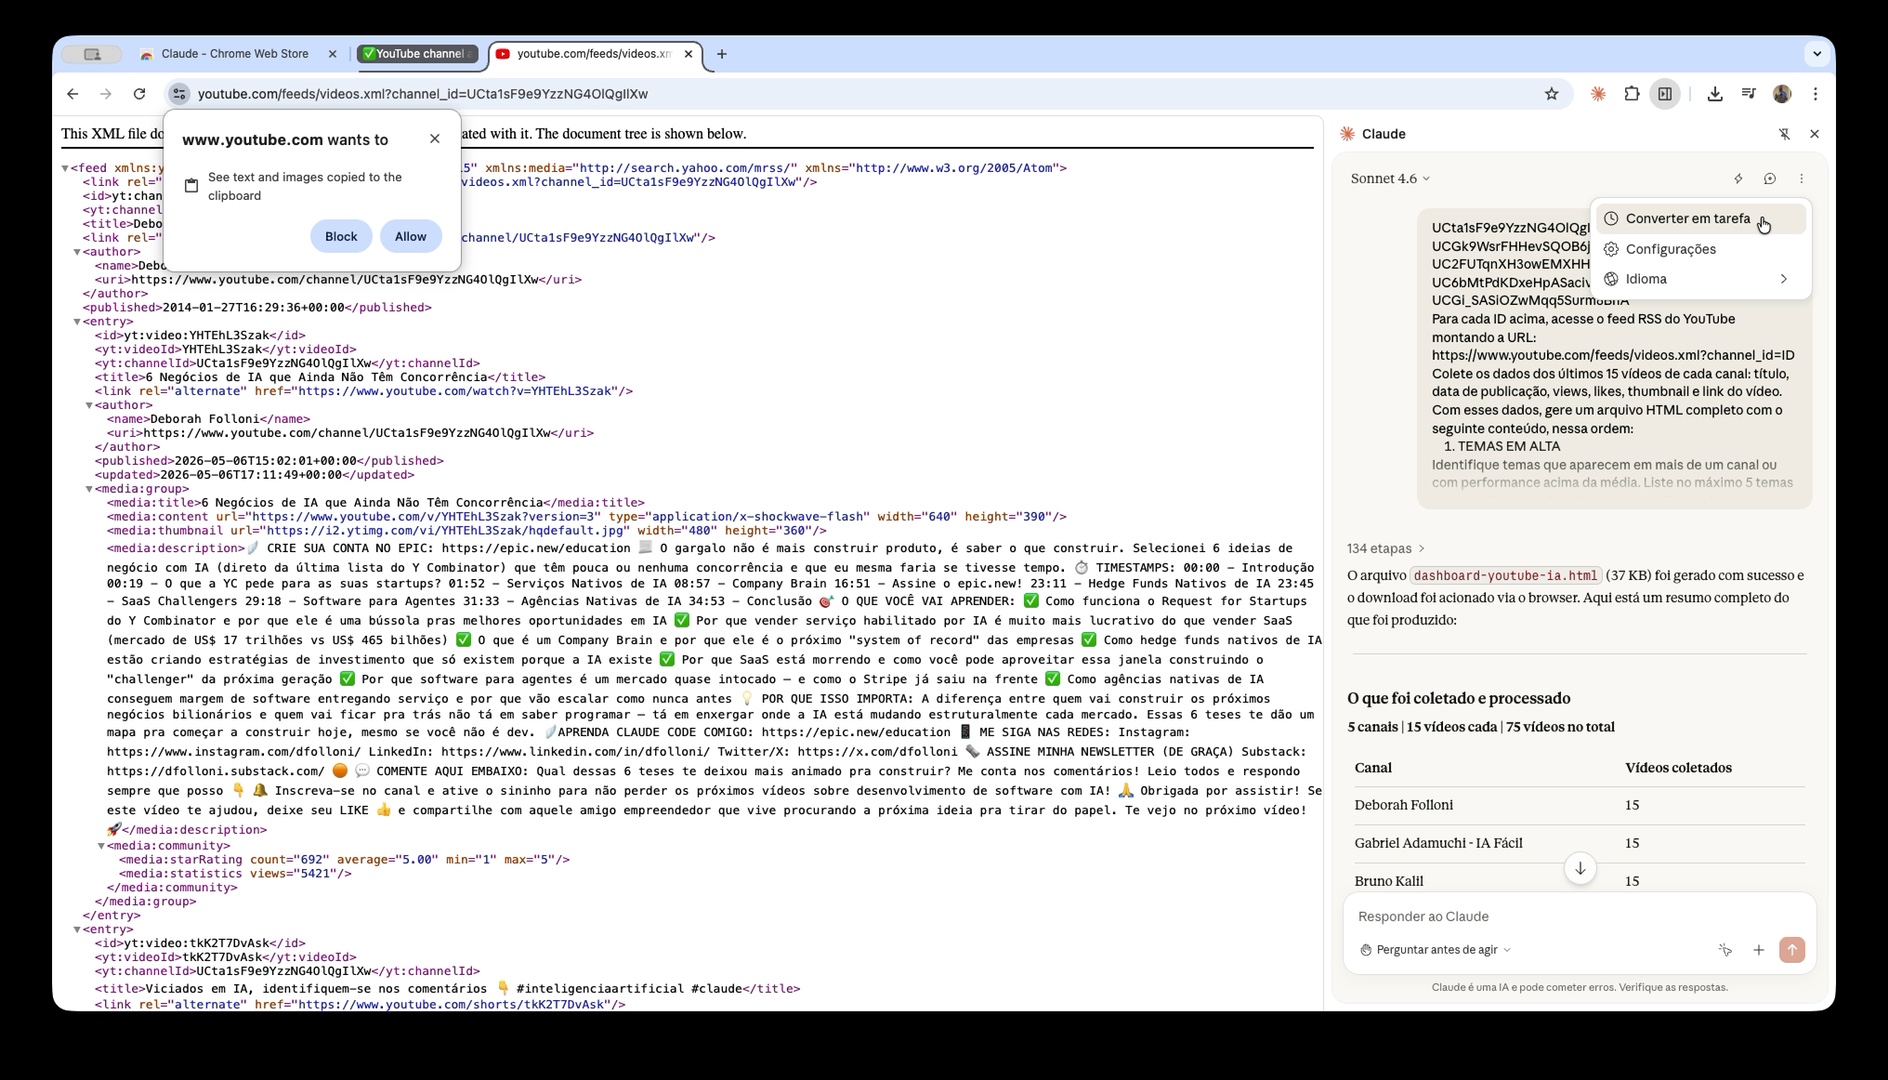
Task: Open the Chrome profile avatar
Action: click(1782, 94)
